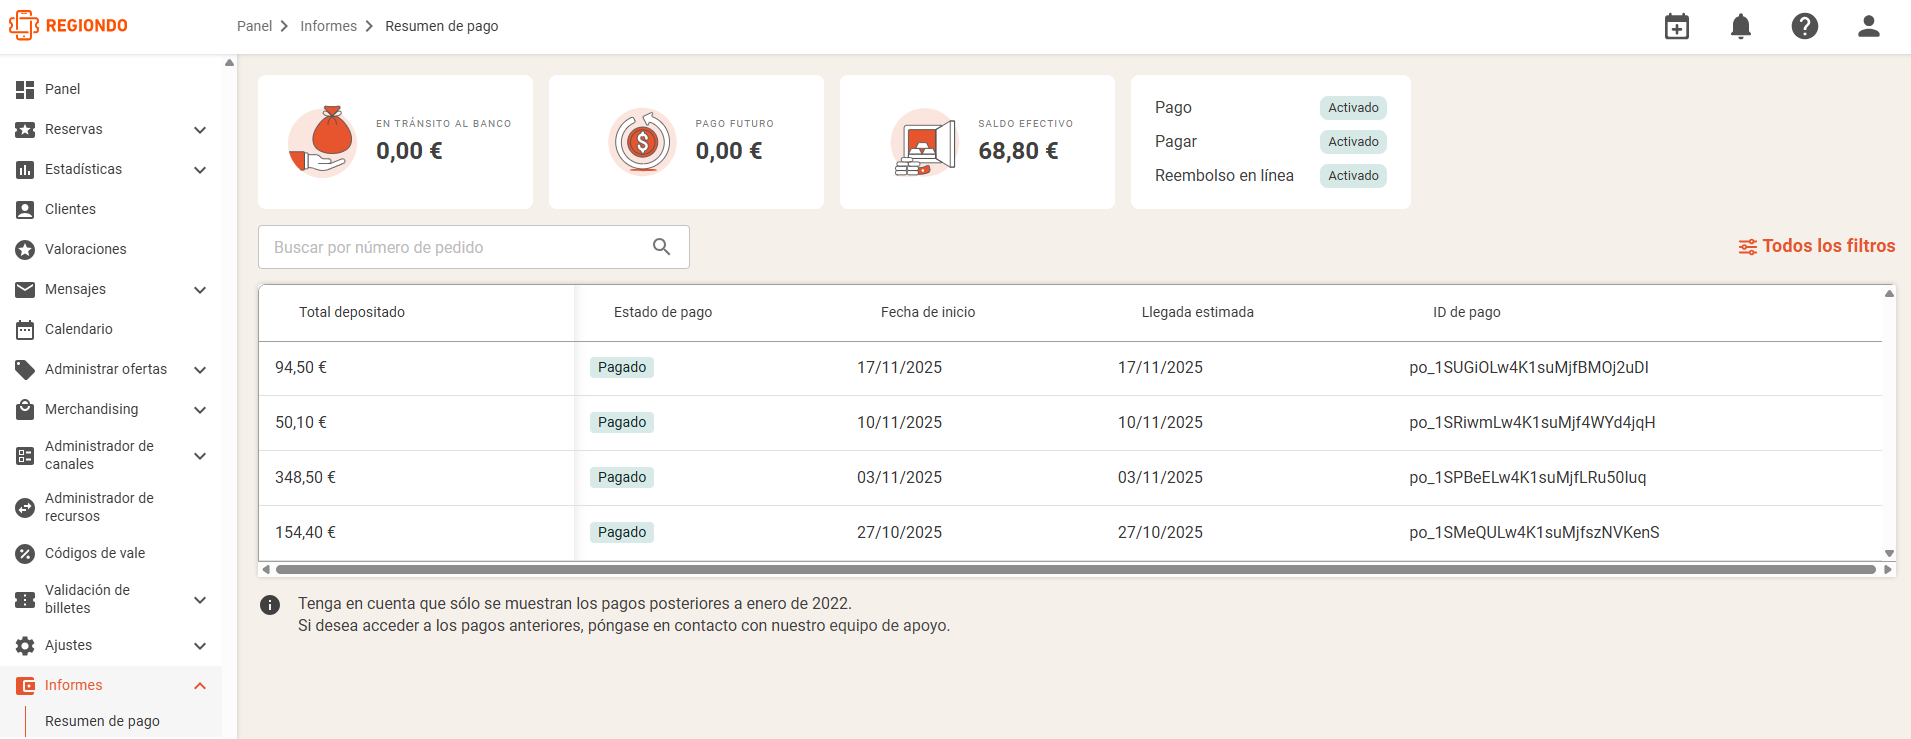Click the info icon beside the notice
Screen dimensions: 1911x739
click(270, 605)
